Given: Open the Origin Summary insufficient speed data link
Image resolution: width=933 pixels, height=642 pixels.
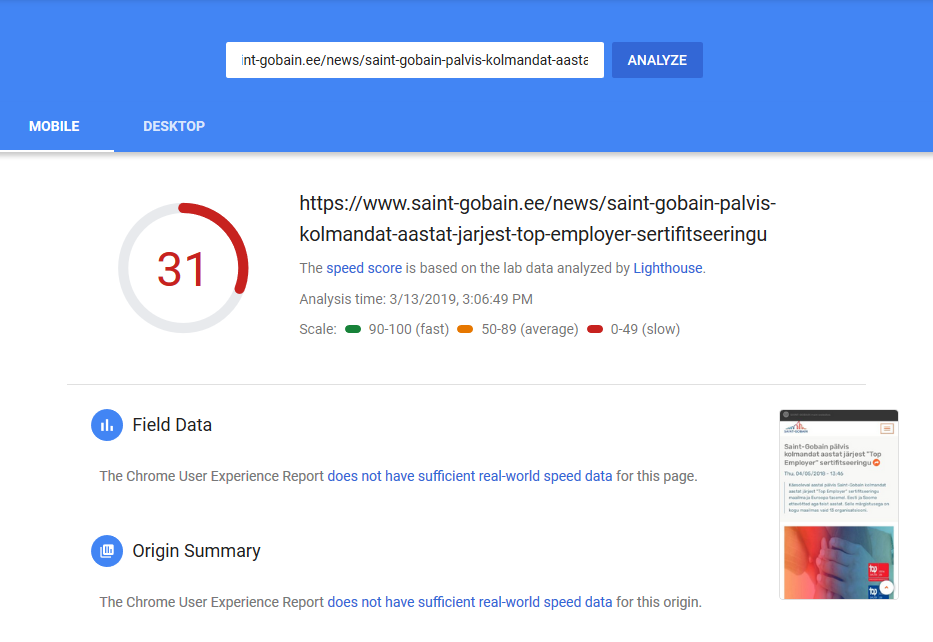Looking at the screenshot, I should [x=469, y=602].
